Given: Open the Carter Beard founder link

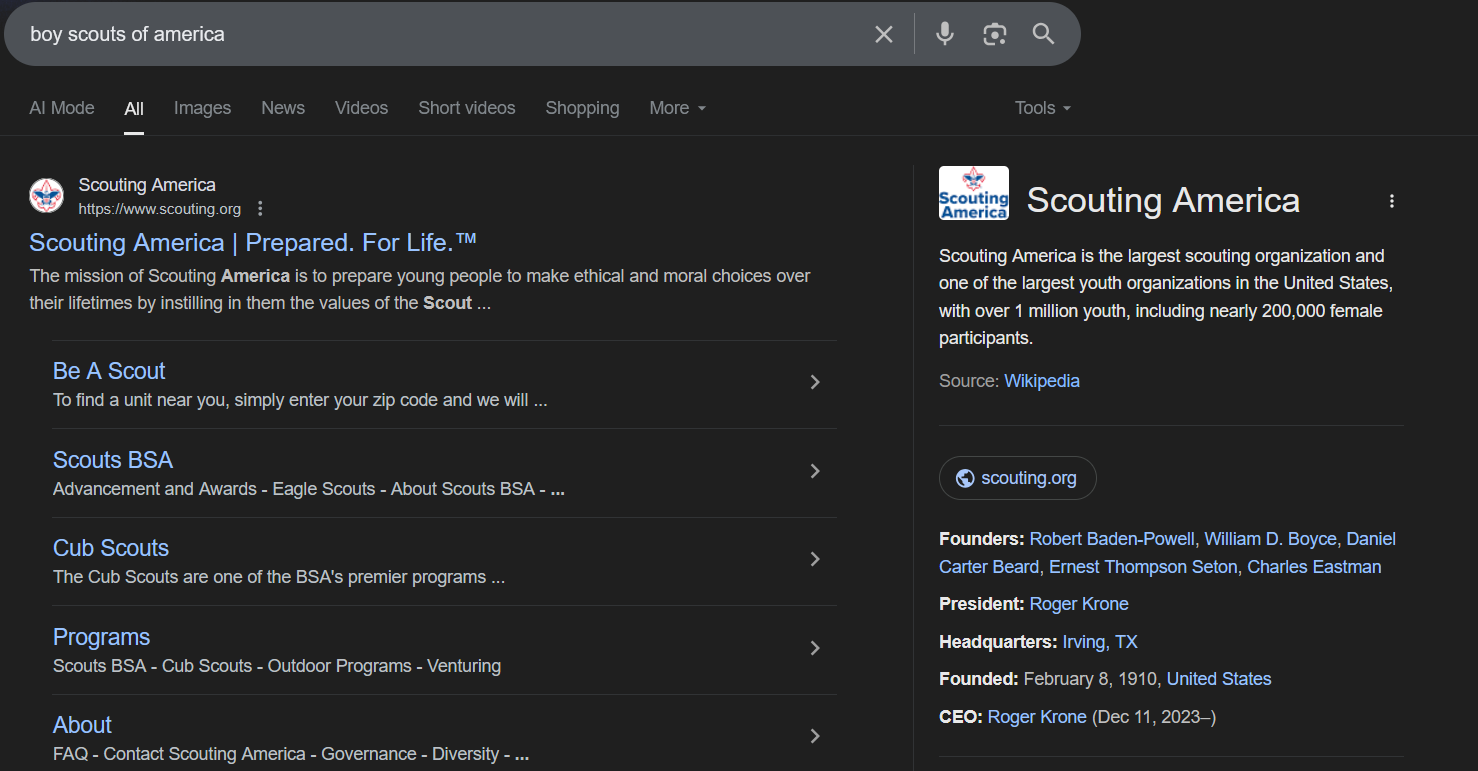Looking at the screenshot, I should click(x=989, y=567).
